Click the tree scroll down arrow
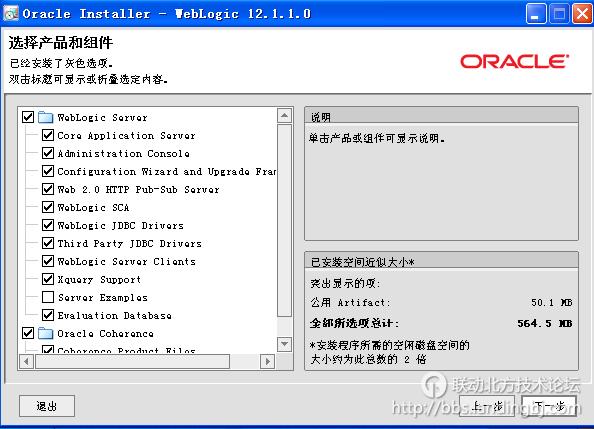Screen dimensions: 594x429 [x=284, y=344]
